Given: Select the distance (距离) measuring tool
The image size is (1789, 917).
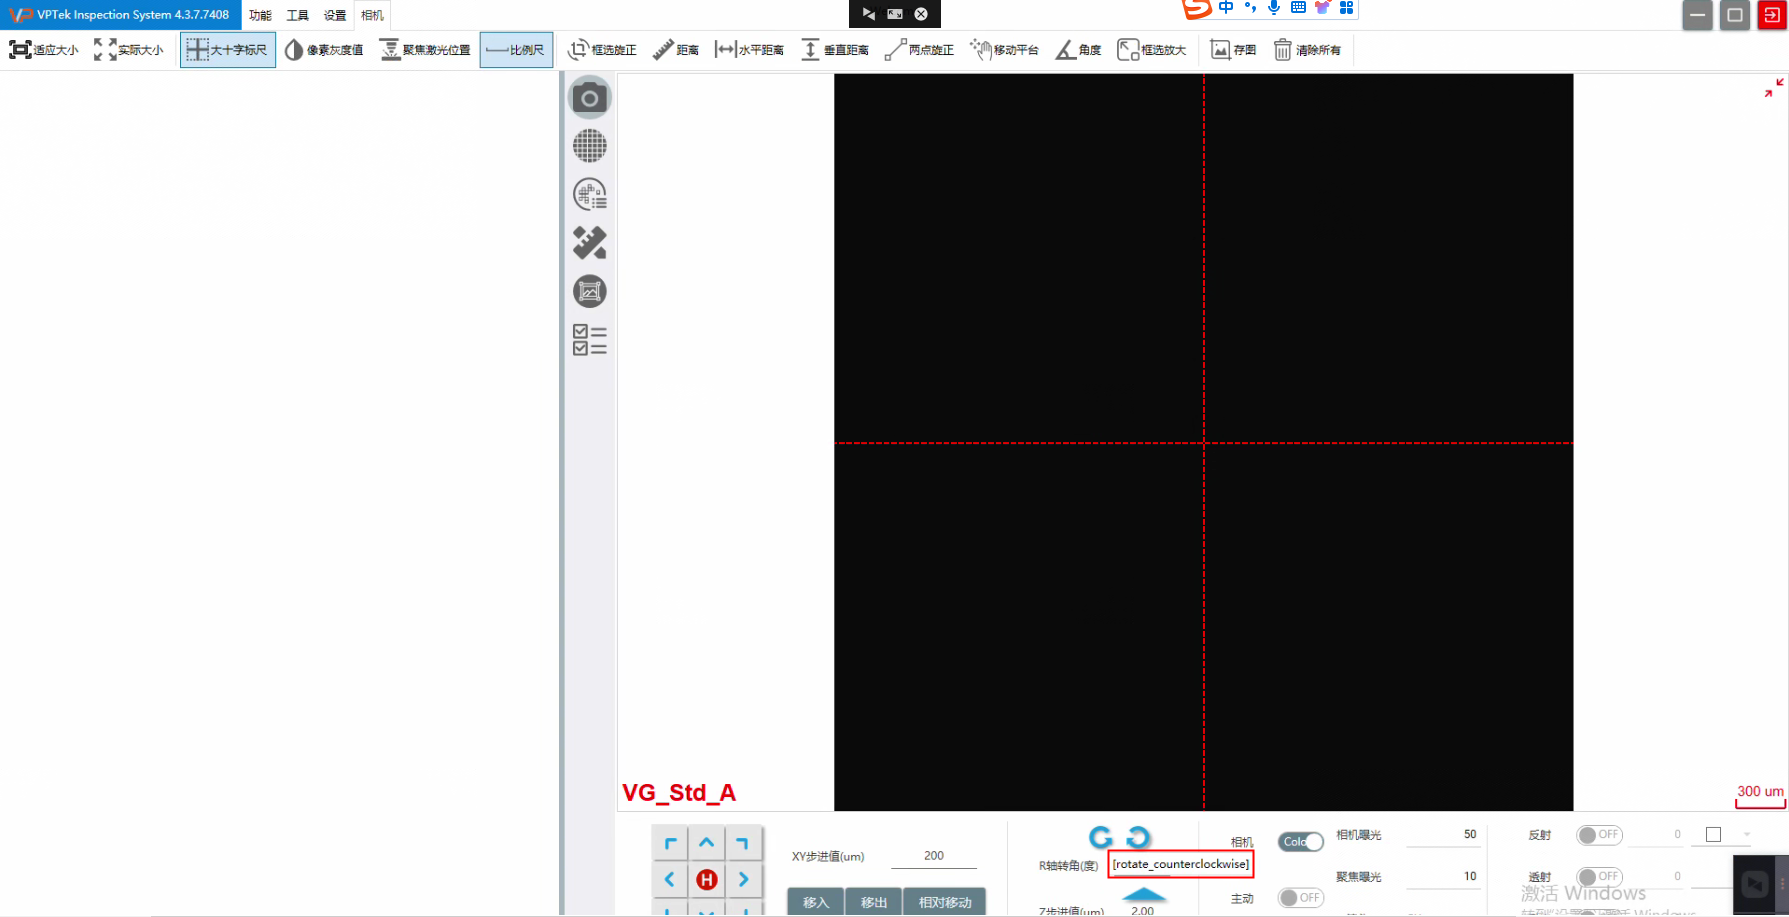Looking at the screenshot, I should (x=676, y=50).
